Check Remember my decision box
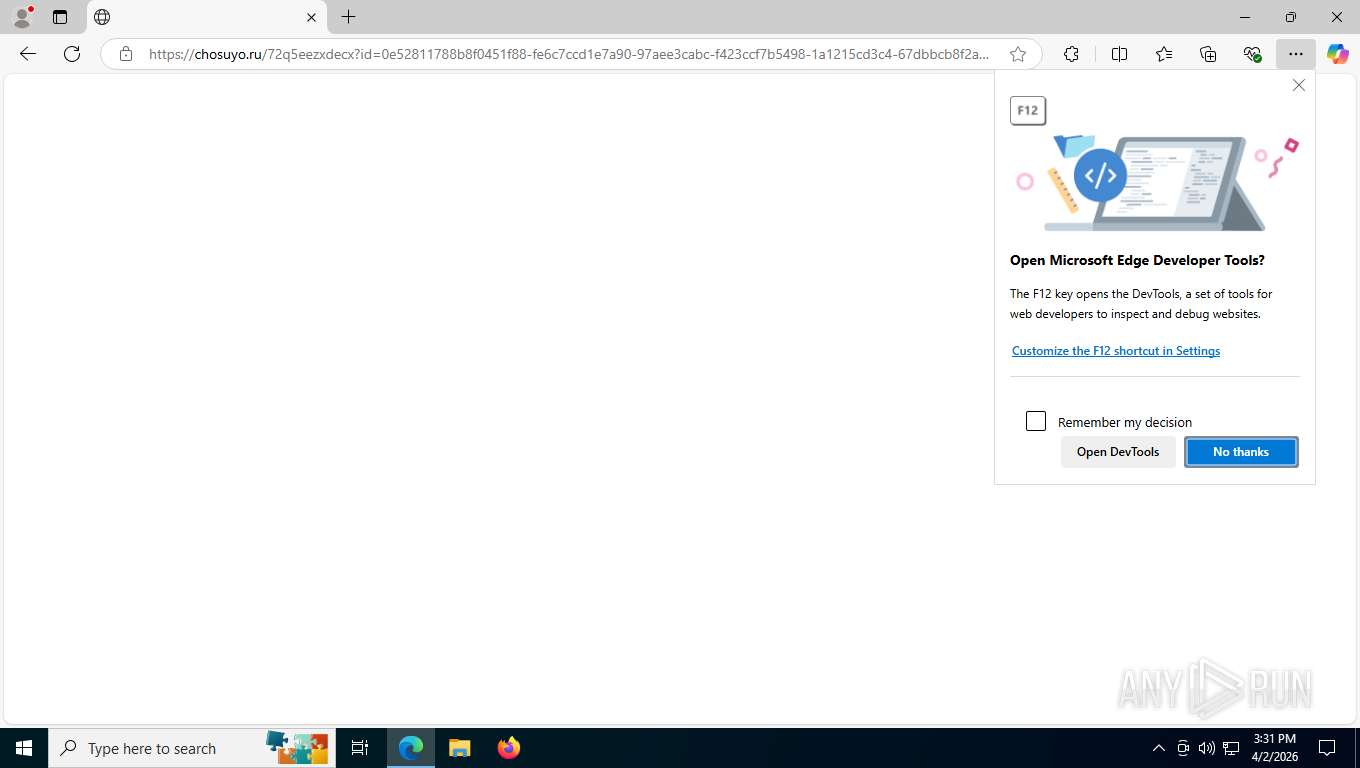The image size is (1360, 768). tap(1036, 421)
